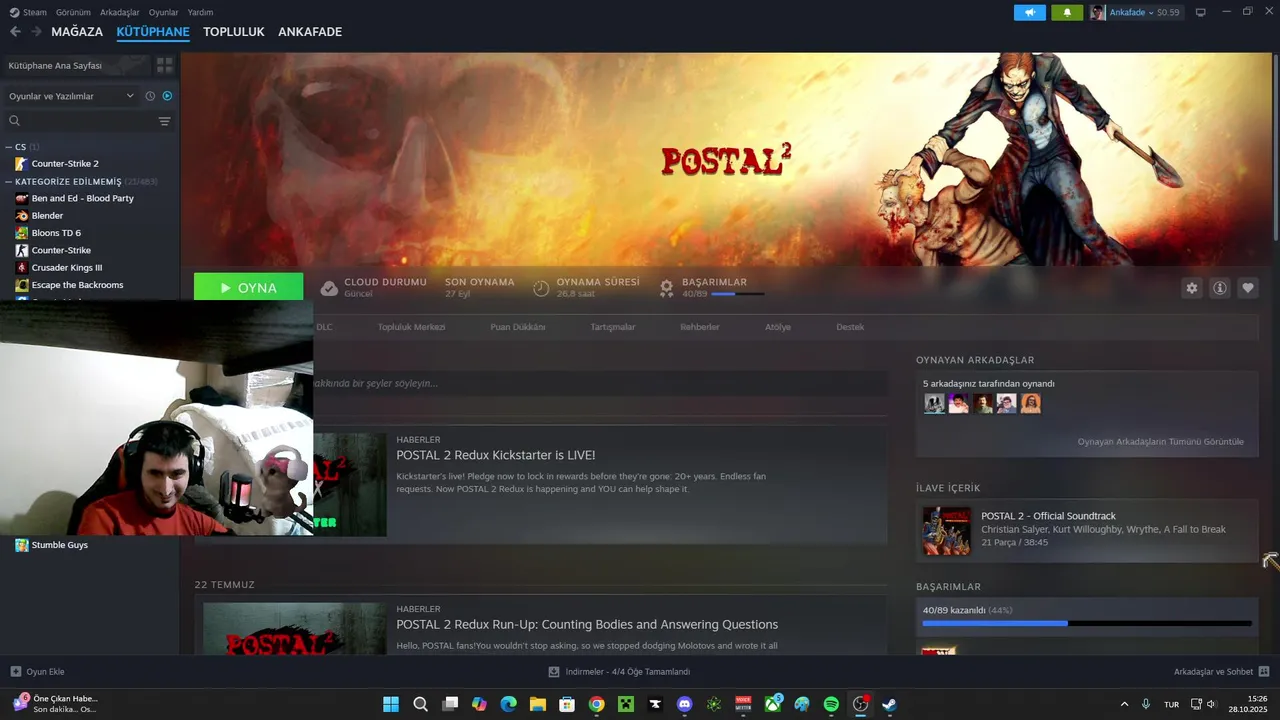The width and height of the screenshot is (1280, 720).
Task: Open advanced filter options icon
Action: pos(164,121)
